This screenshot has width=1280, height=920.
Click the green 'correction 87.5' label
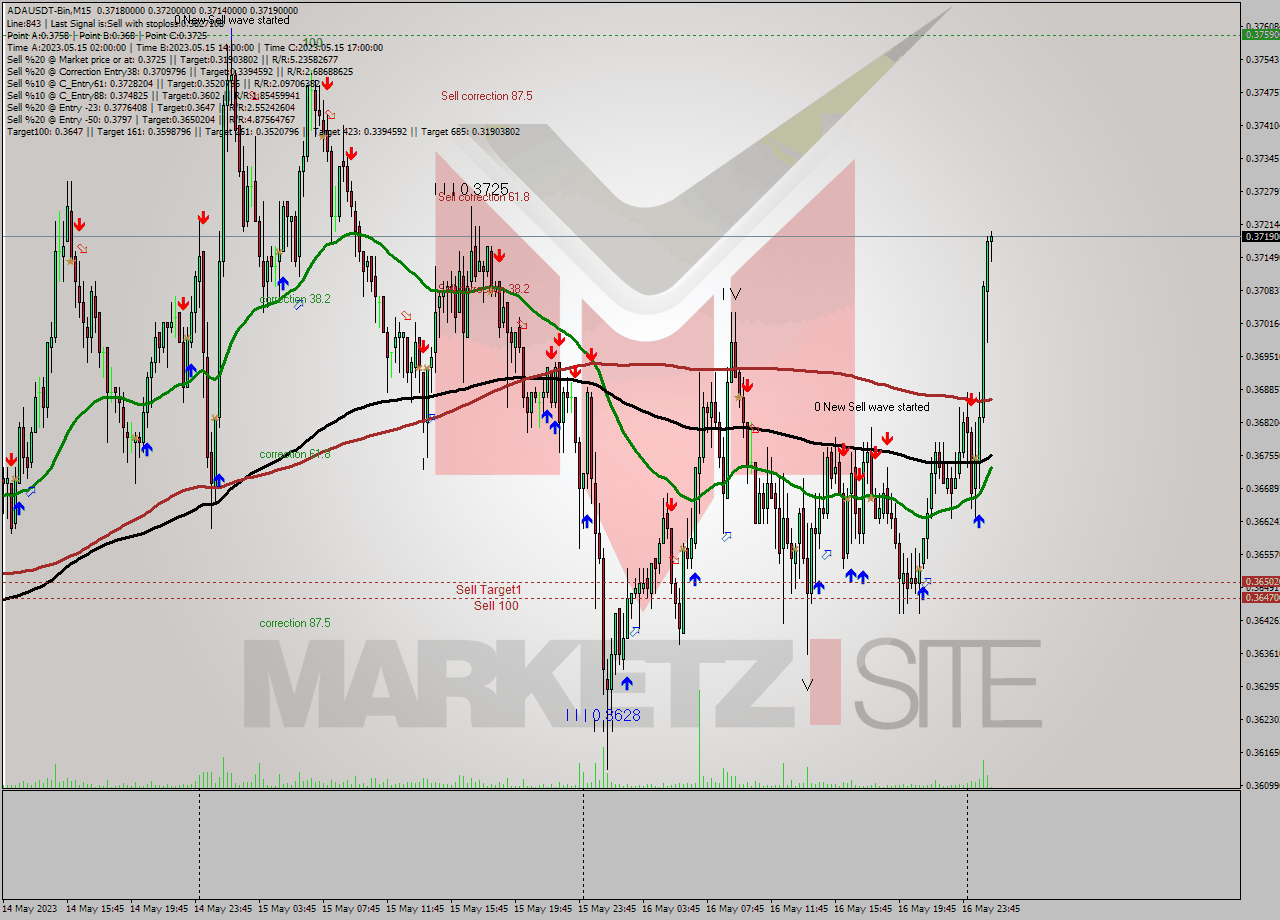(295, 623)
